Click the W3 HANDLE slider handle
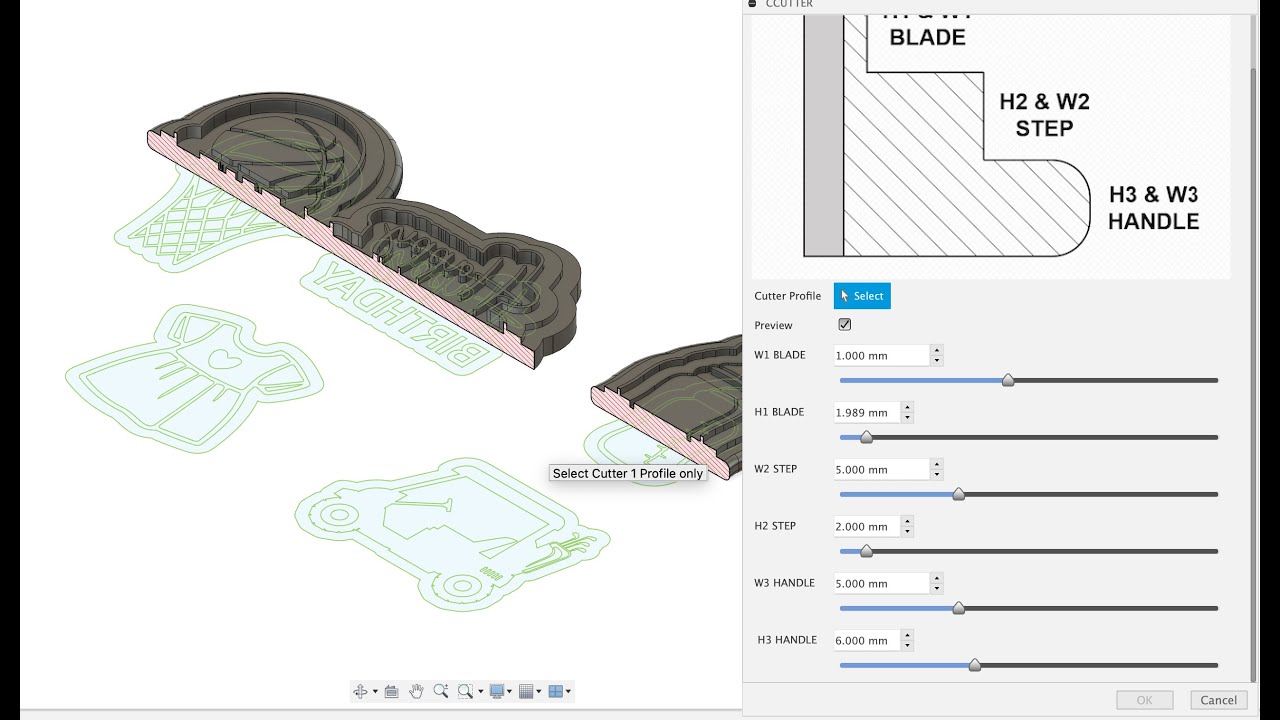This screenshot has width=1280, height=720. tap(959, 608)
